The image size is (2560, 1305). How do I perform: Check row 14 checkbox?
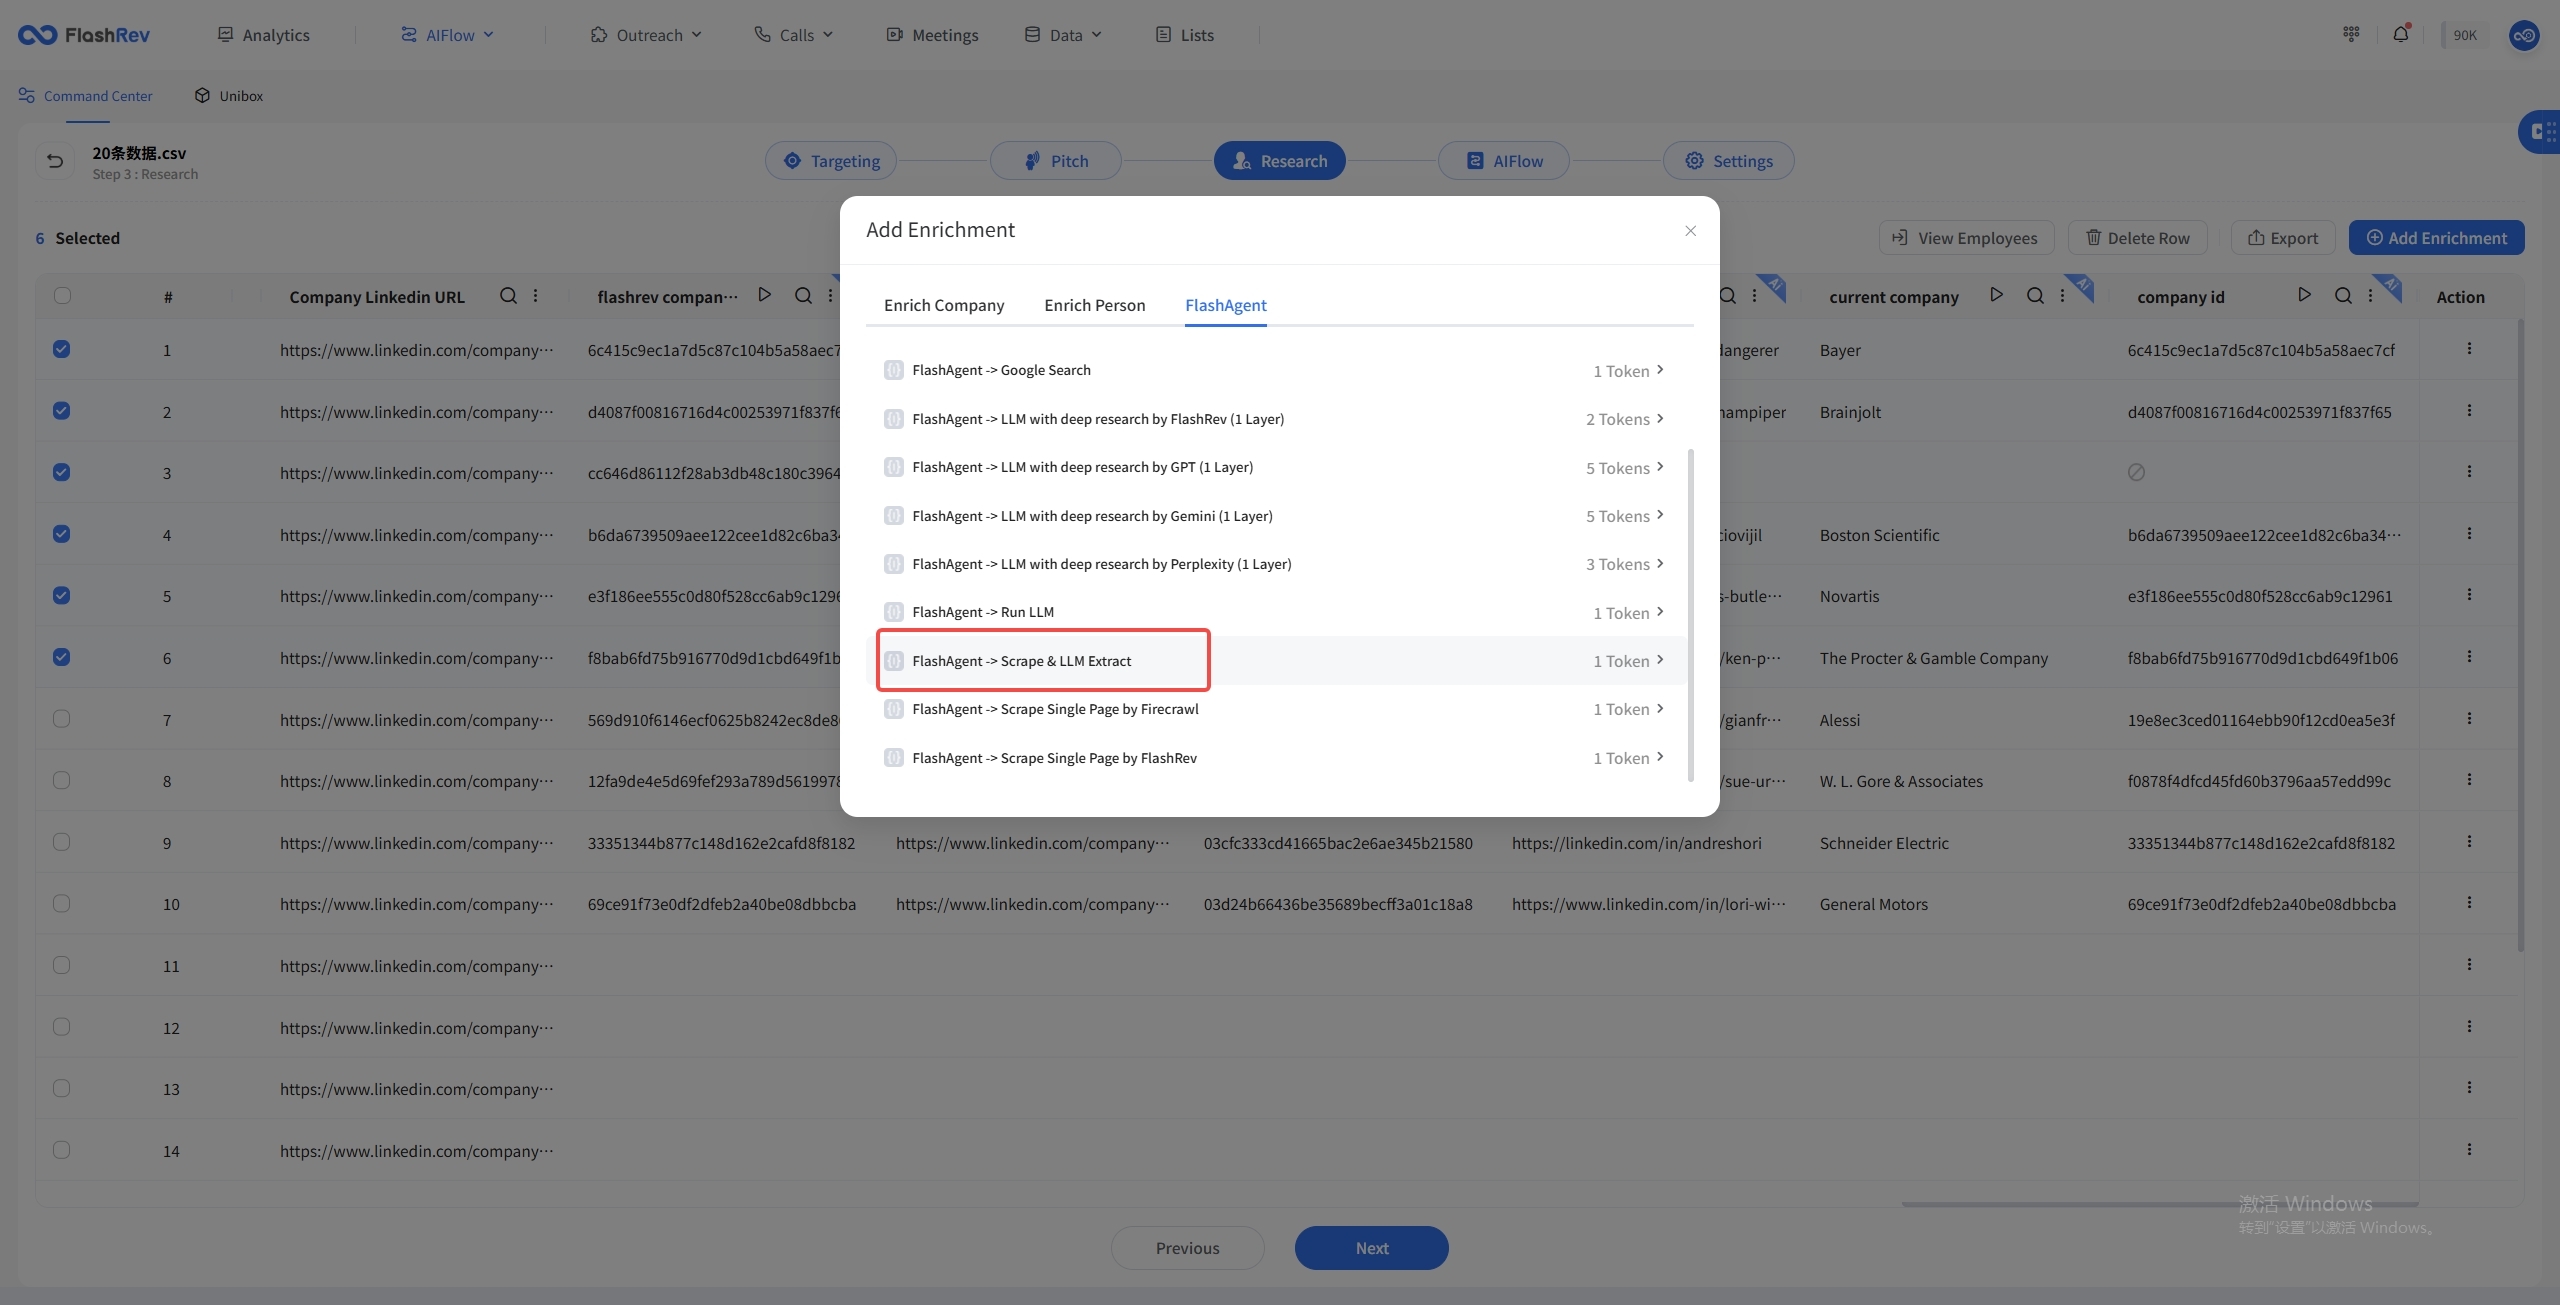62,1150
